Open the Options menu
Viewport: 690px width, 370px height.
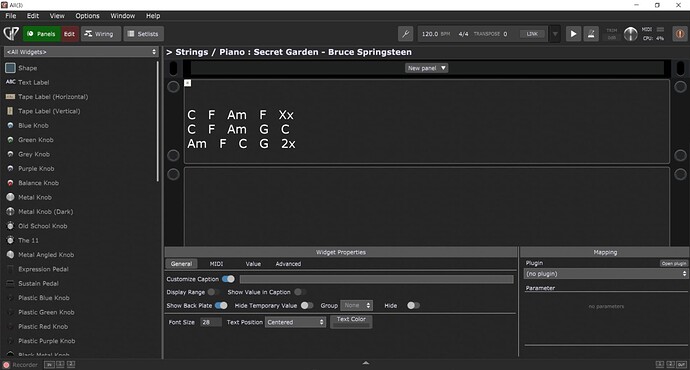coord(87,16)
